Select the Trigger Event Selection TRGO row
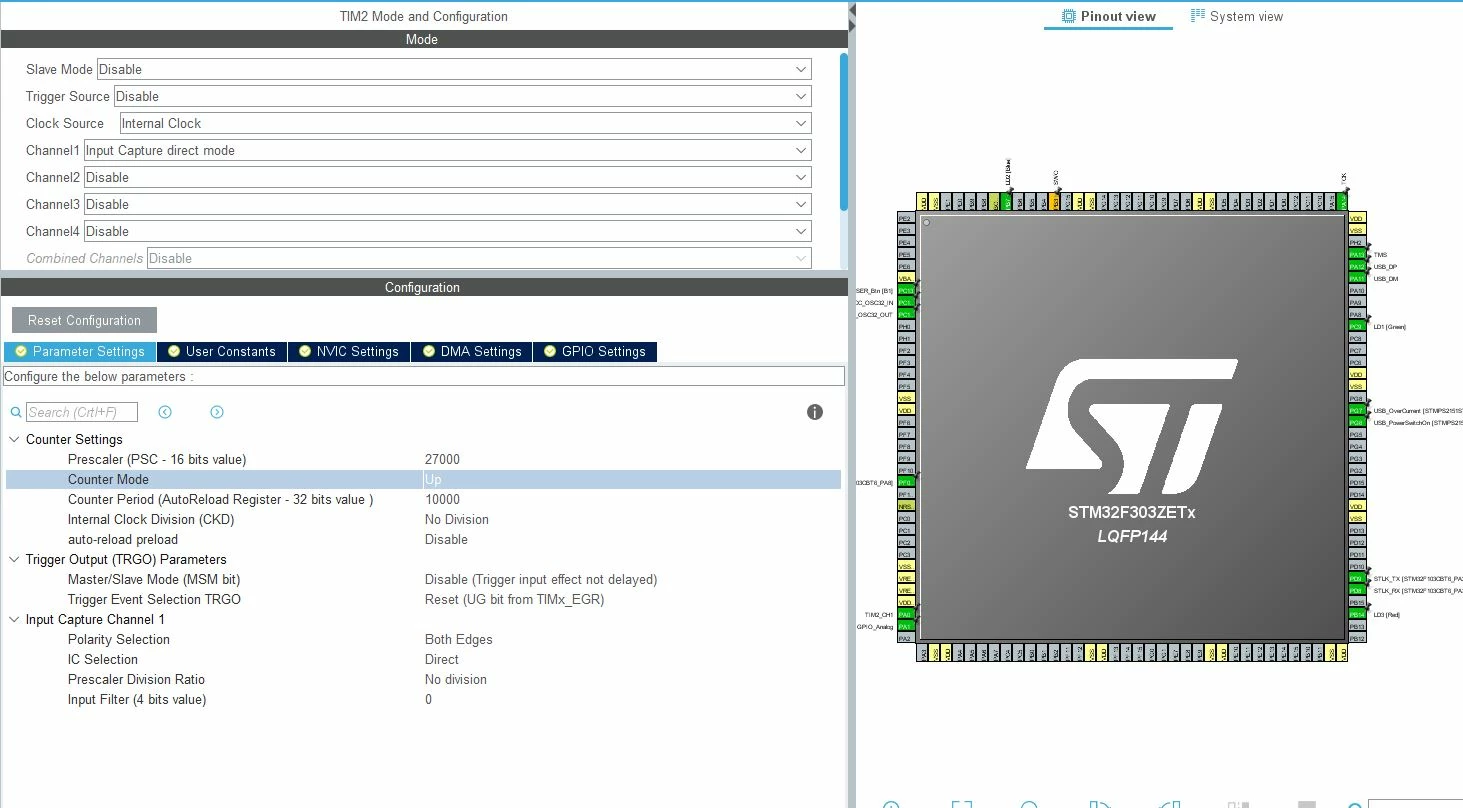The image size is (1463, 808). (x=423, y=599)
